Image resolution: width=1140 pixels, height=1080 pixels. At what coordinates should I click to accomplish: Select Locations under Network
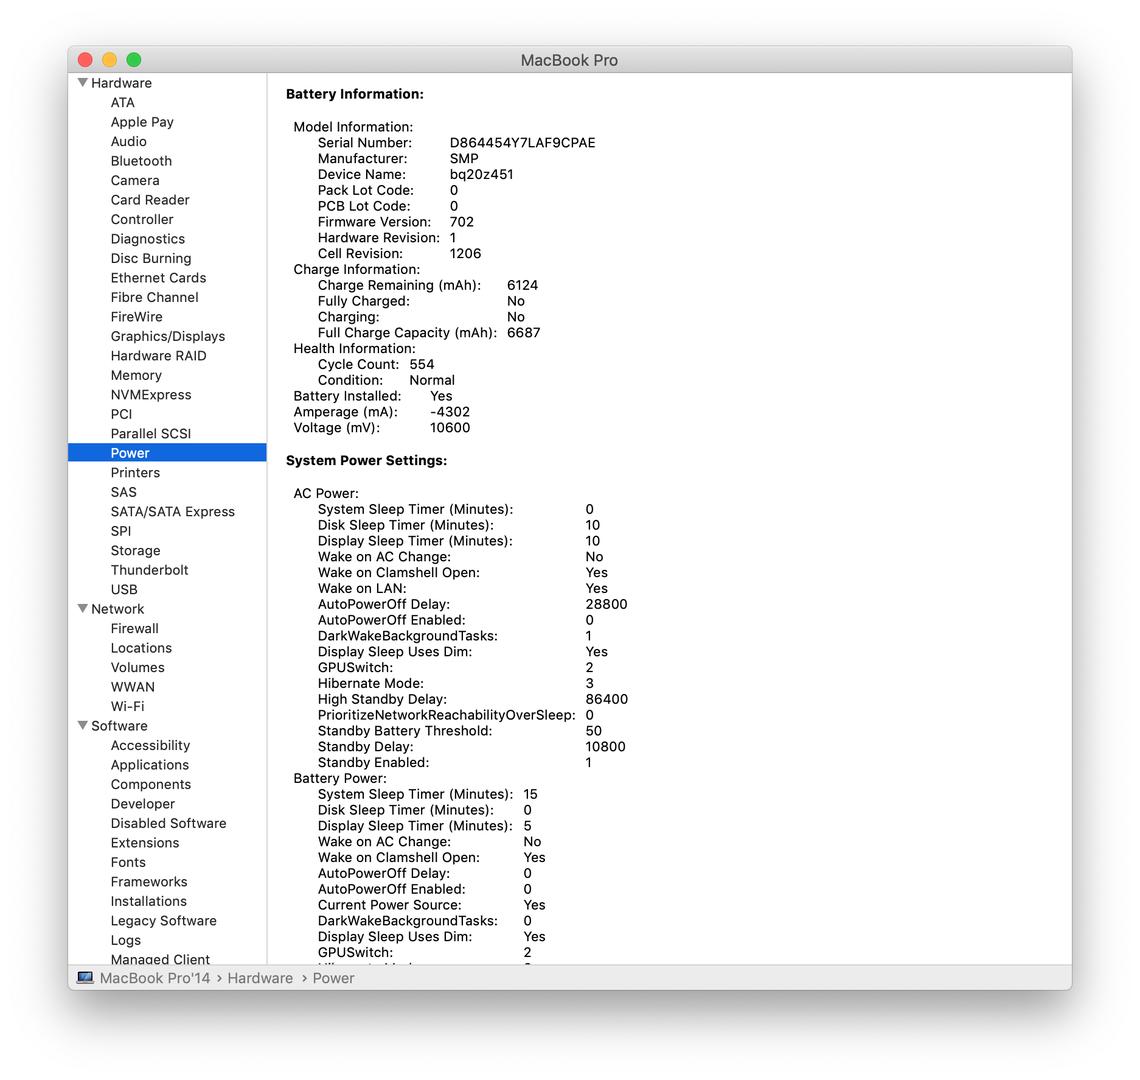(141, 648)
